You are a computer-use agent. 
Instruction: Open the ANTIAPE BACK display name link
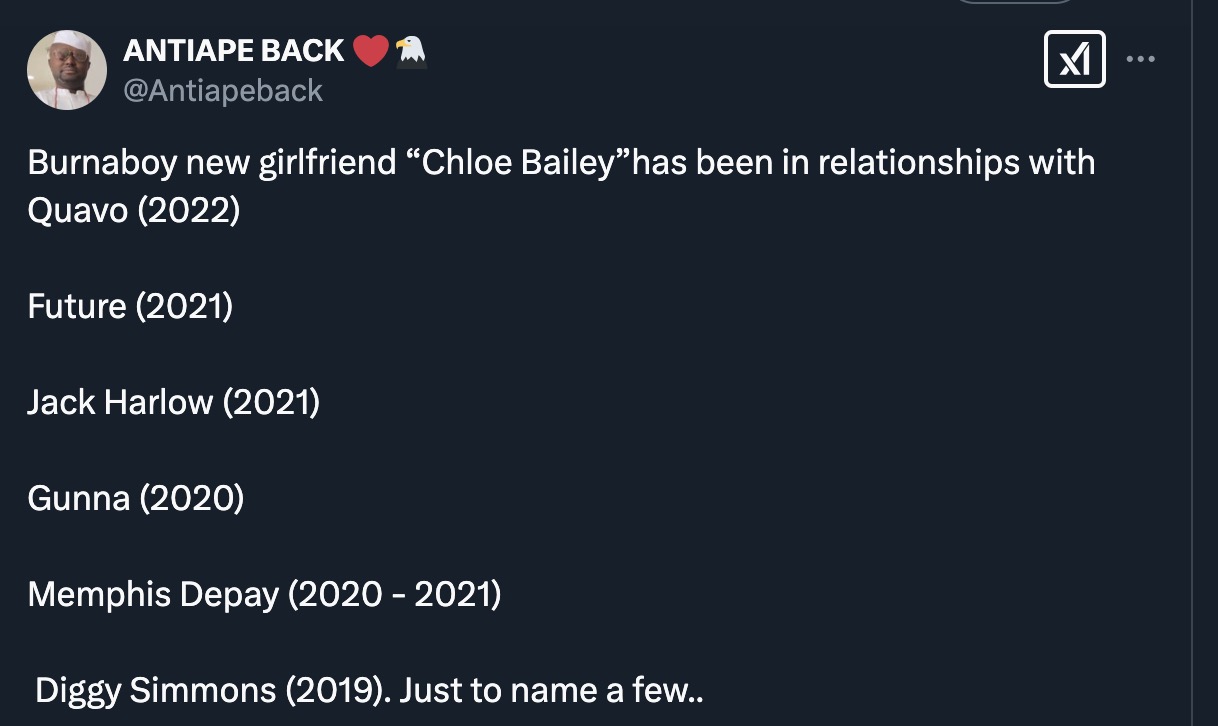pyautogui.click(x=233, y=50)
